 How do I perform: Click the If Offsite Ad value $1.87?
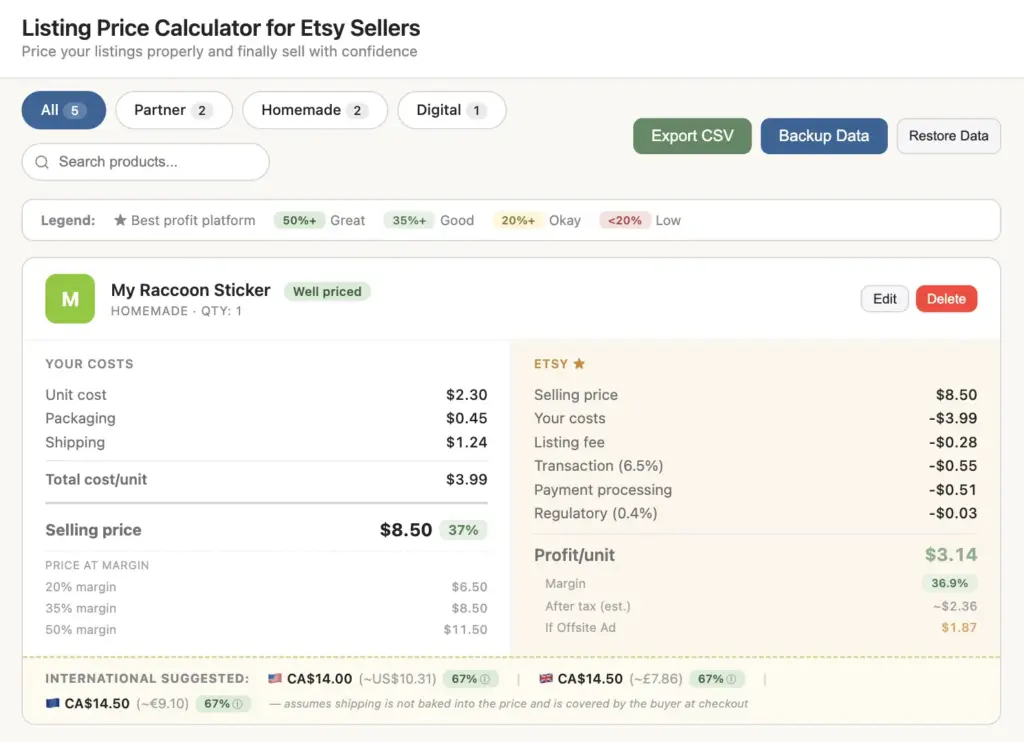coord(959,628)
